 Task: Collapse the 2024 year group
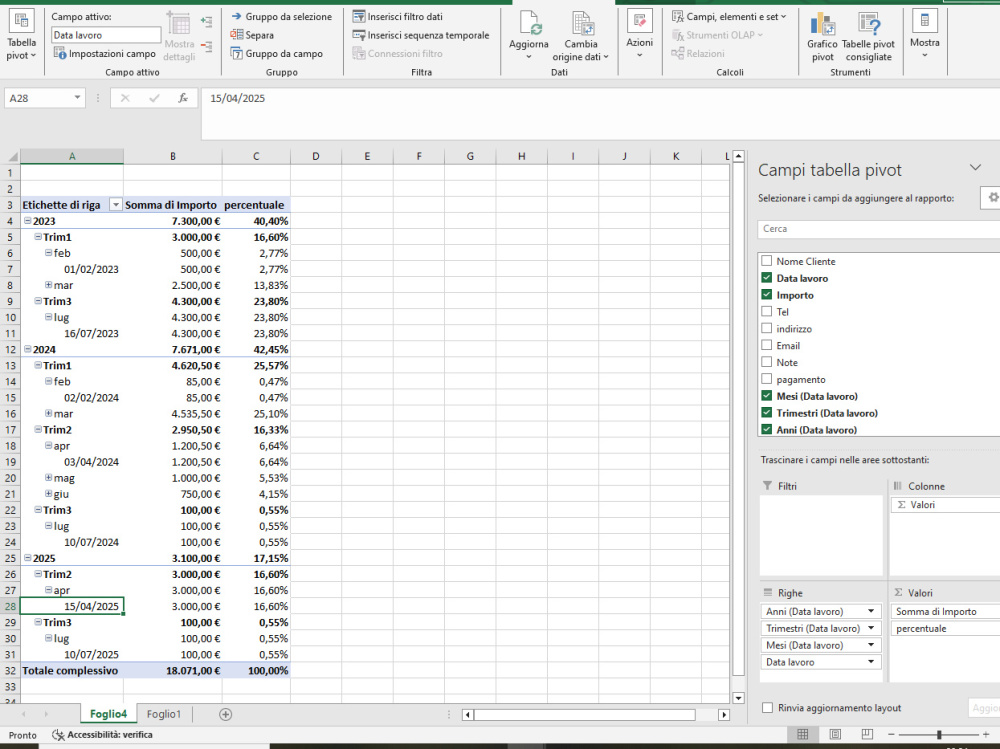(27, 349)
